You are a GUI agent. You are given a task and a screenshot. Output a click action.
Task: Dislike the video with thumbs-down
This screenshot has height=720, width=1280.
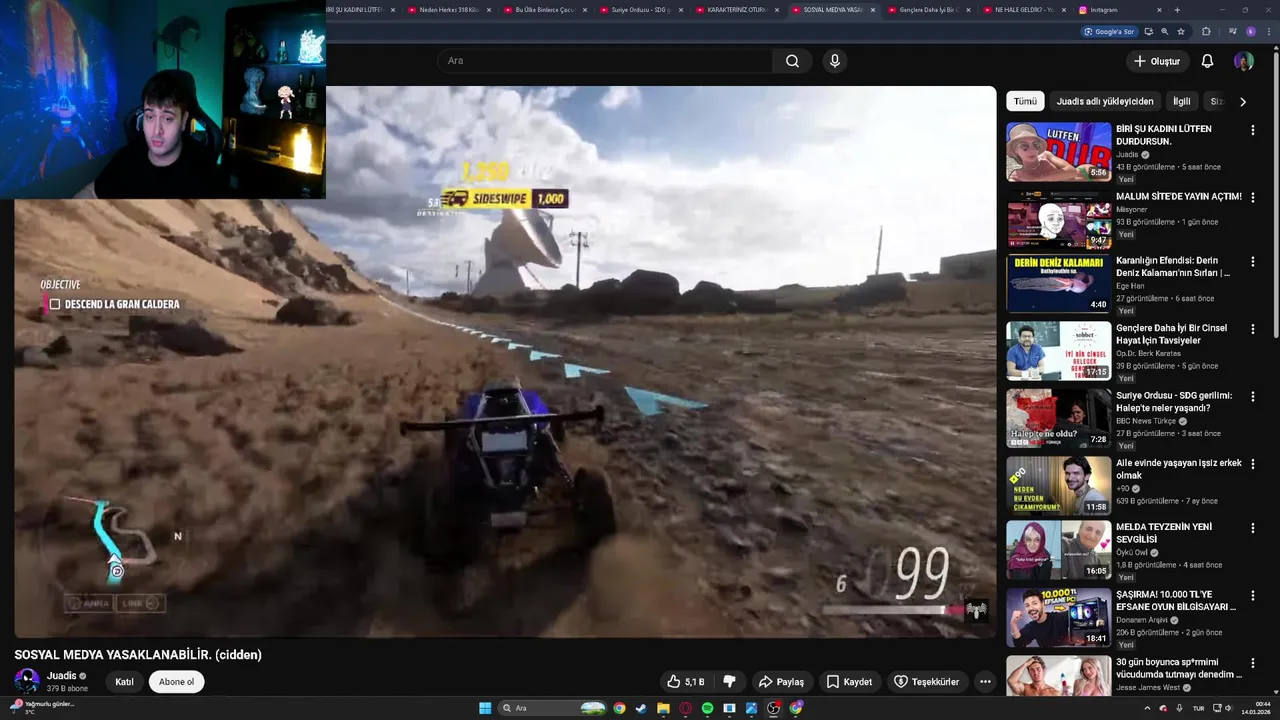[729, 682]
